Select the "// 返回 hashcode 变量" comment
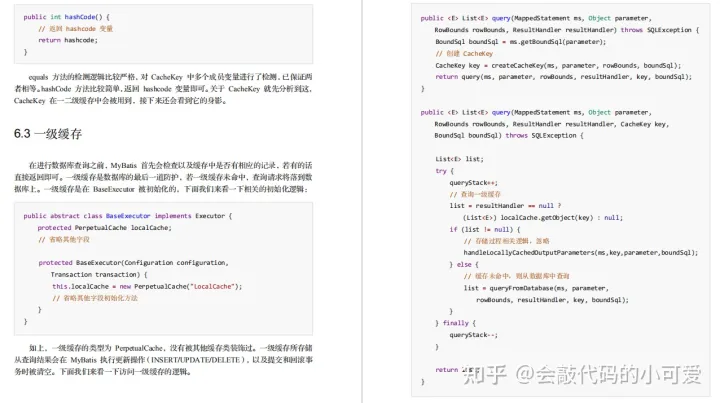The width and height of the screenshot is (720, 403). pos(75,29)
